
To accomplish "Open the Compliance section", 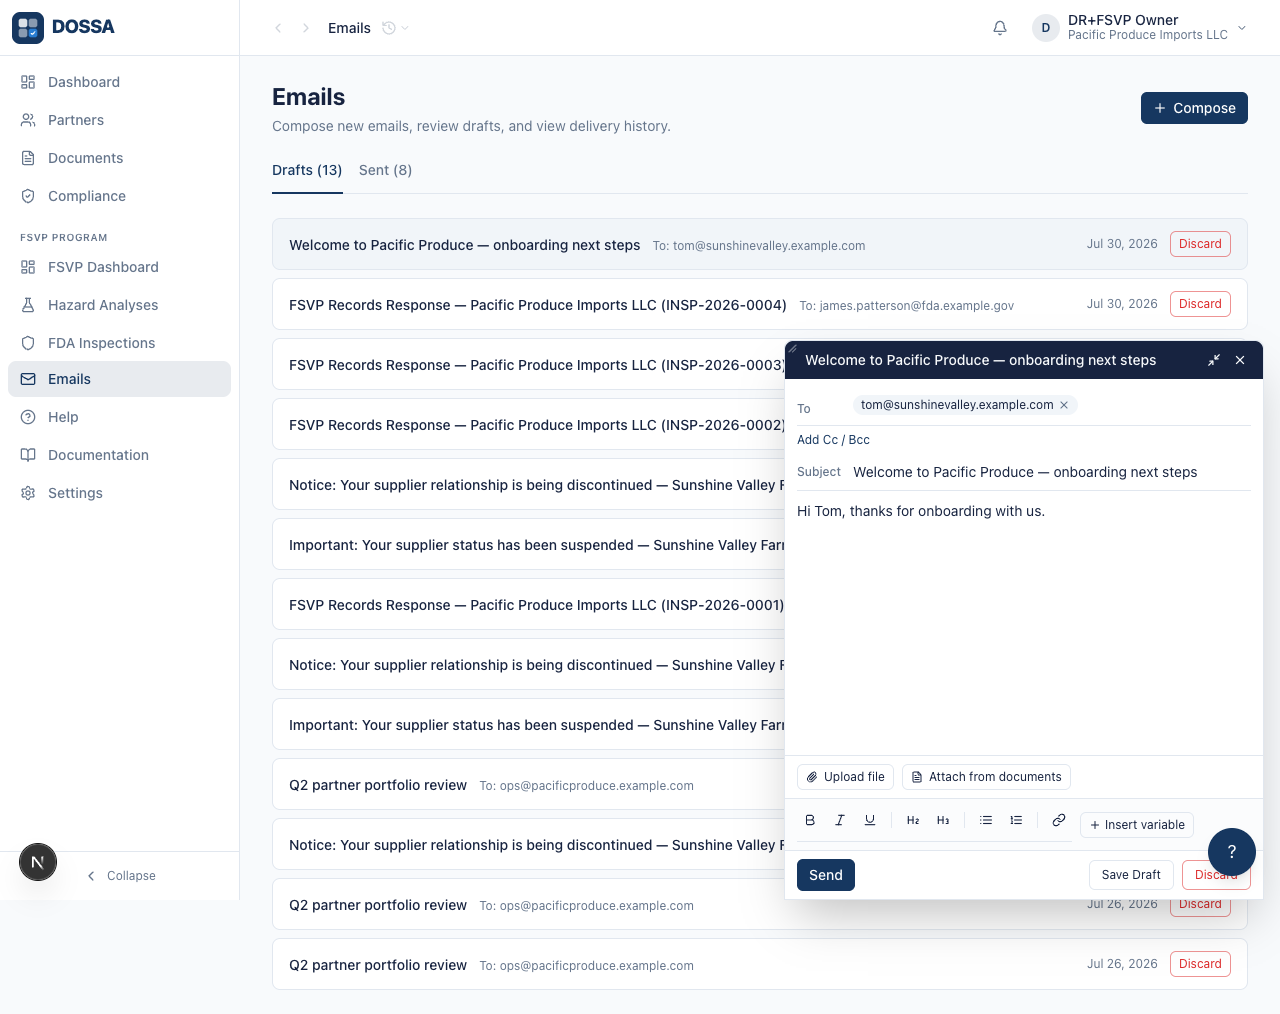I will click(119, 196).
